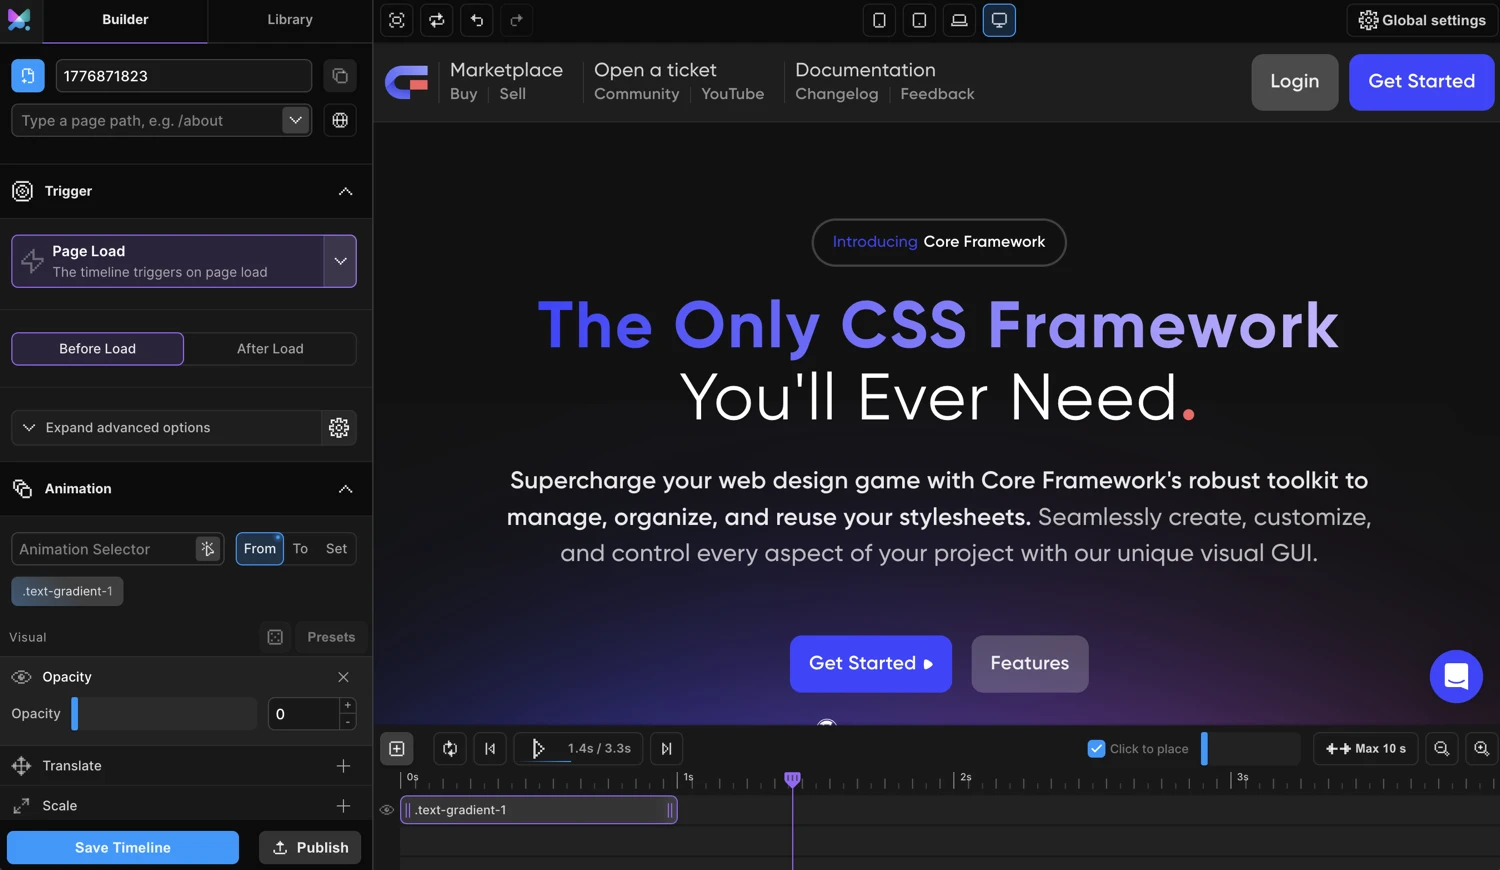Copy the timeline ID using the copy icon
This screenshot has width=1500, height=870.
click(x=340, y=75)
